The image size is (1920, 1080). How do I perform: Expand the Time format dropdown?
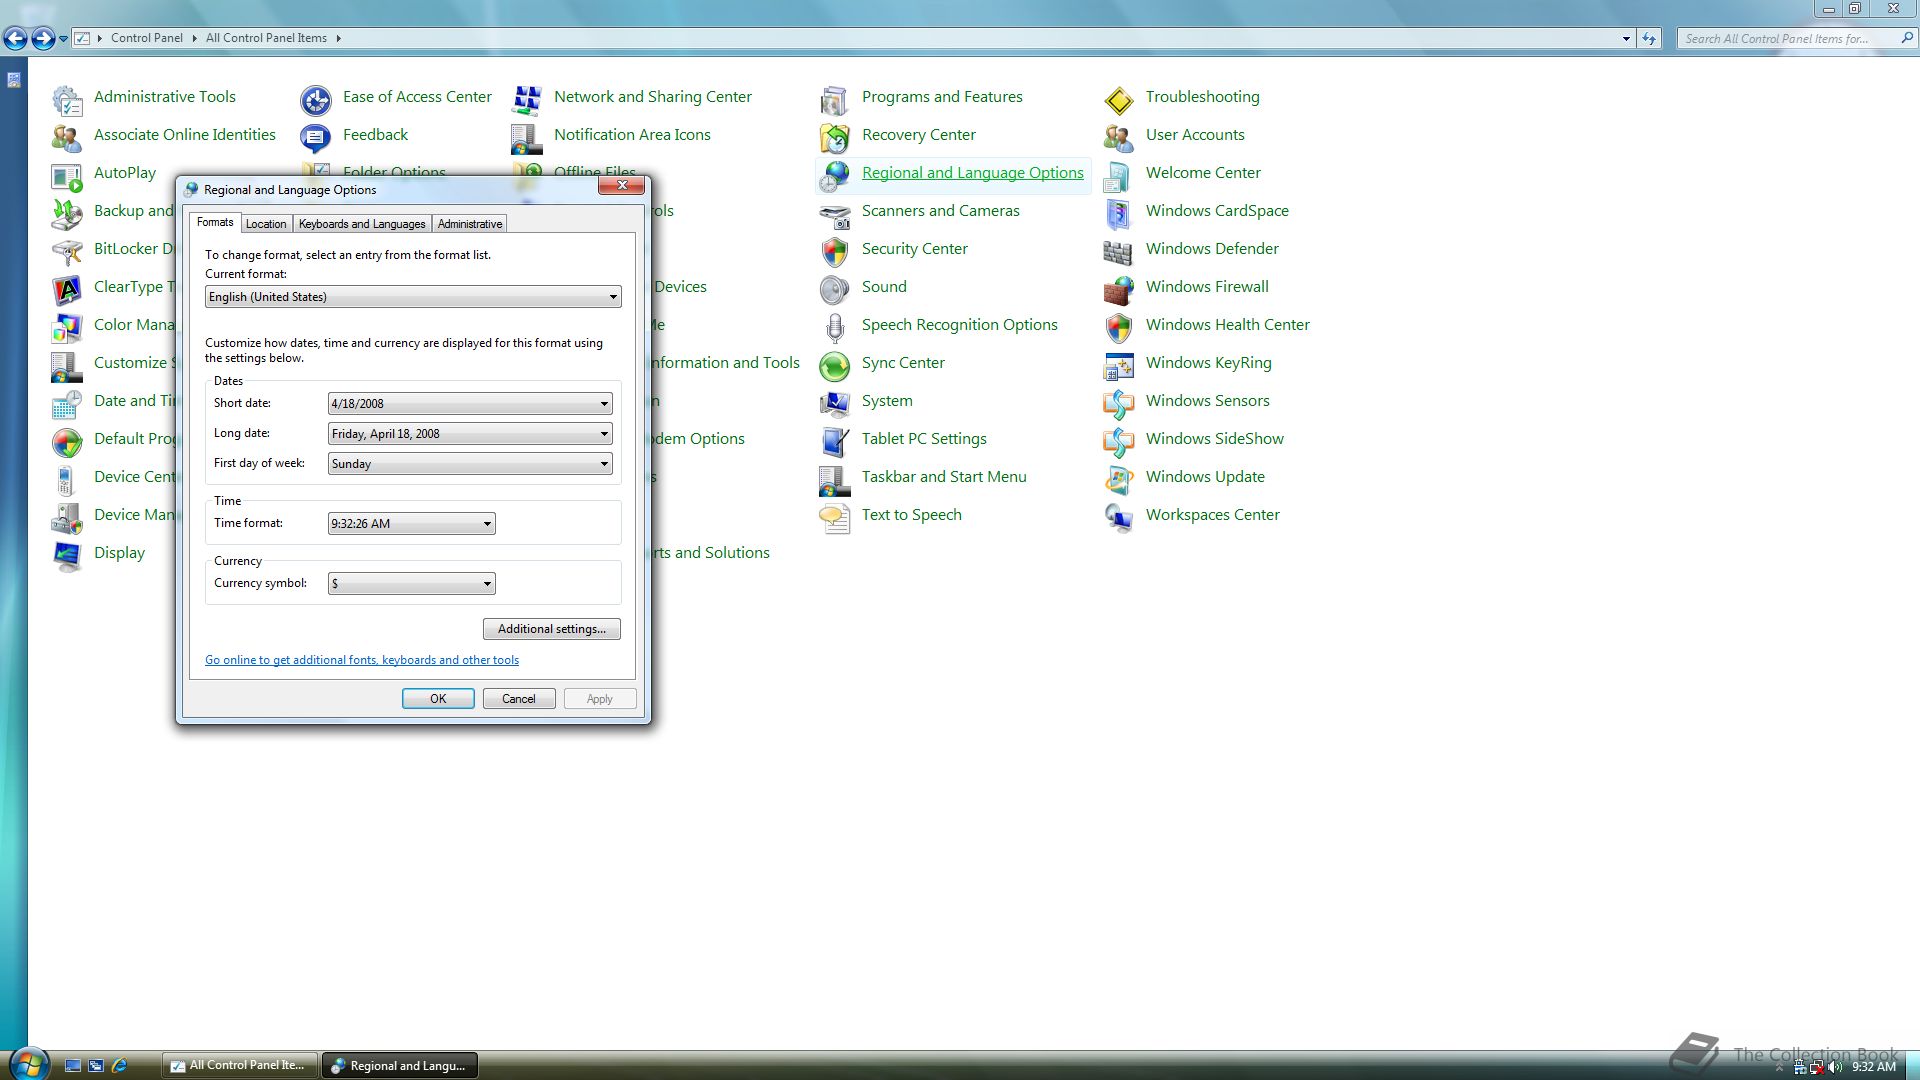click(x=412, y=524)
